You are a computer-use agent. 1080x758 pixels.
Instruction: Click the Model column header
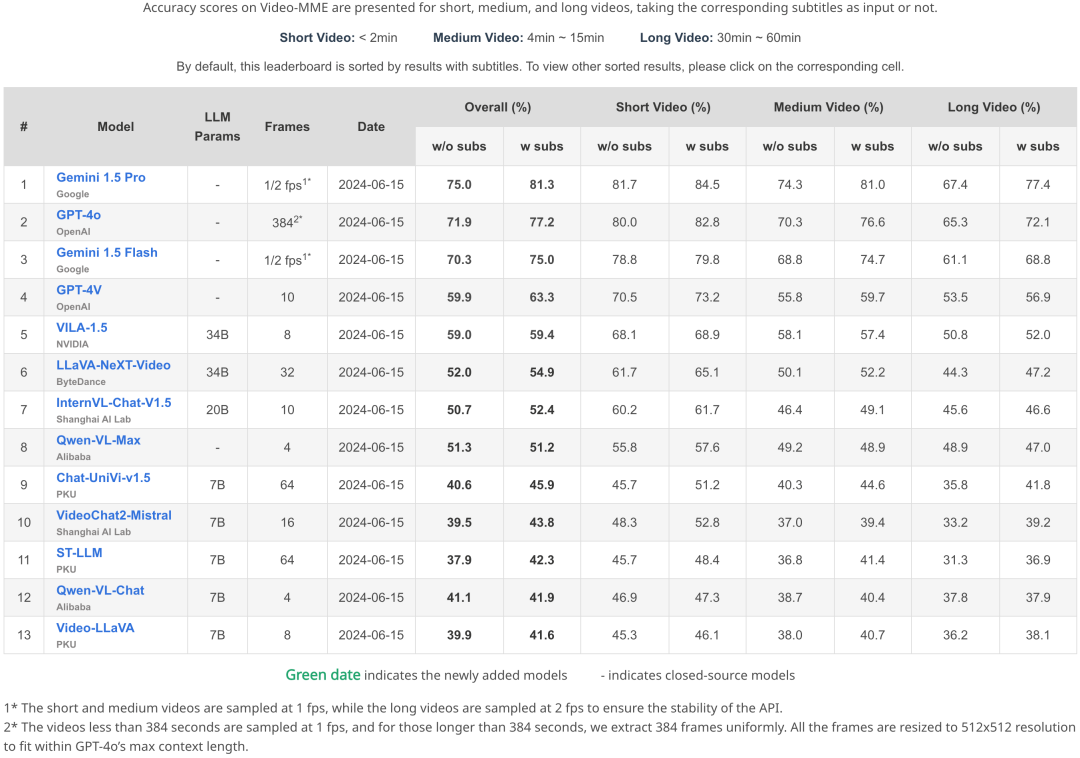click(x=116, y=127)
